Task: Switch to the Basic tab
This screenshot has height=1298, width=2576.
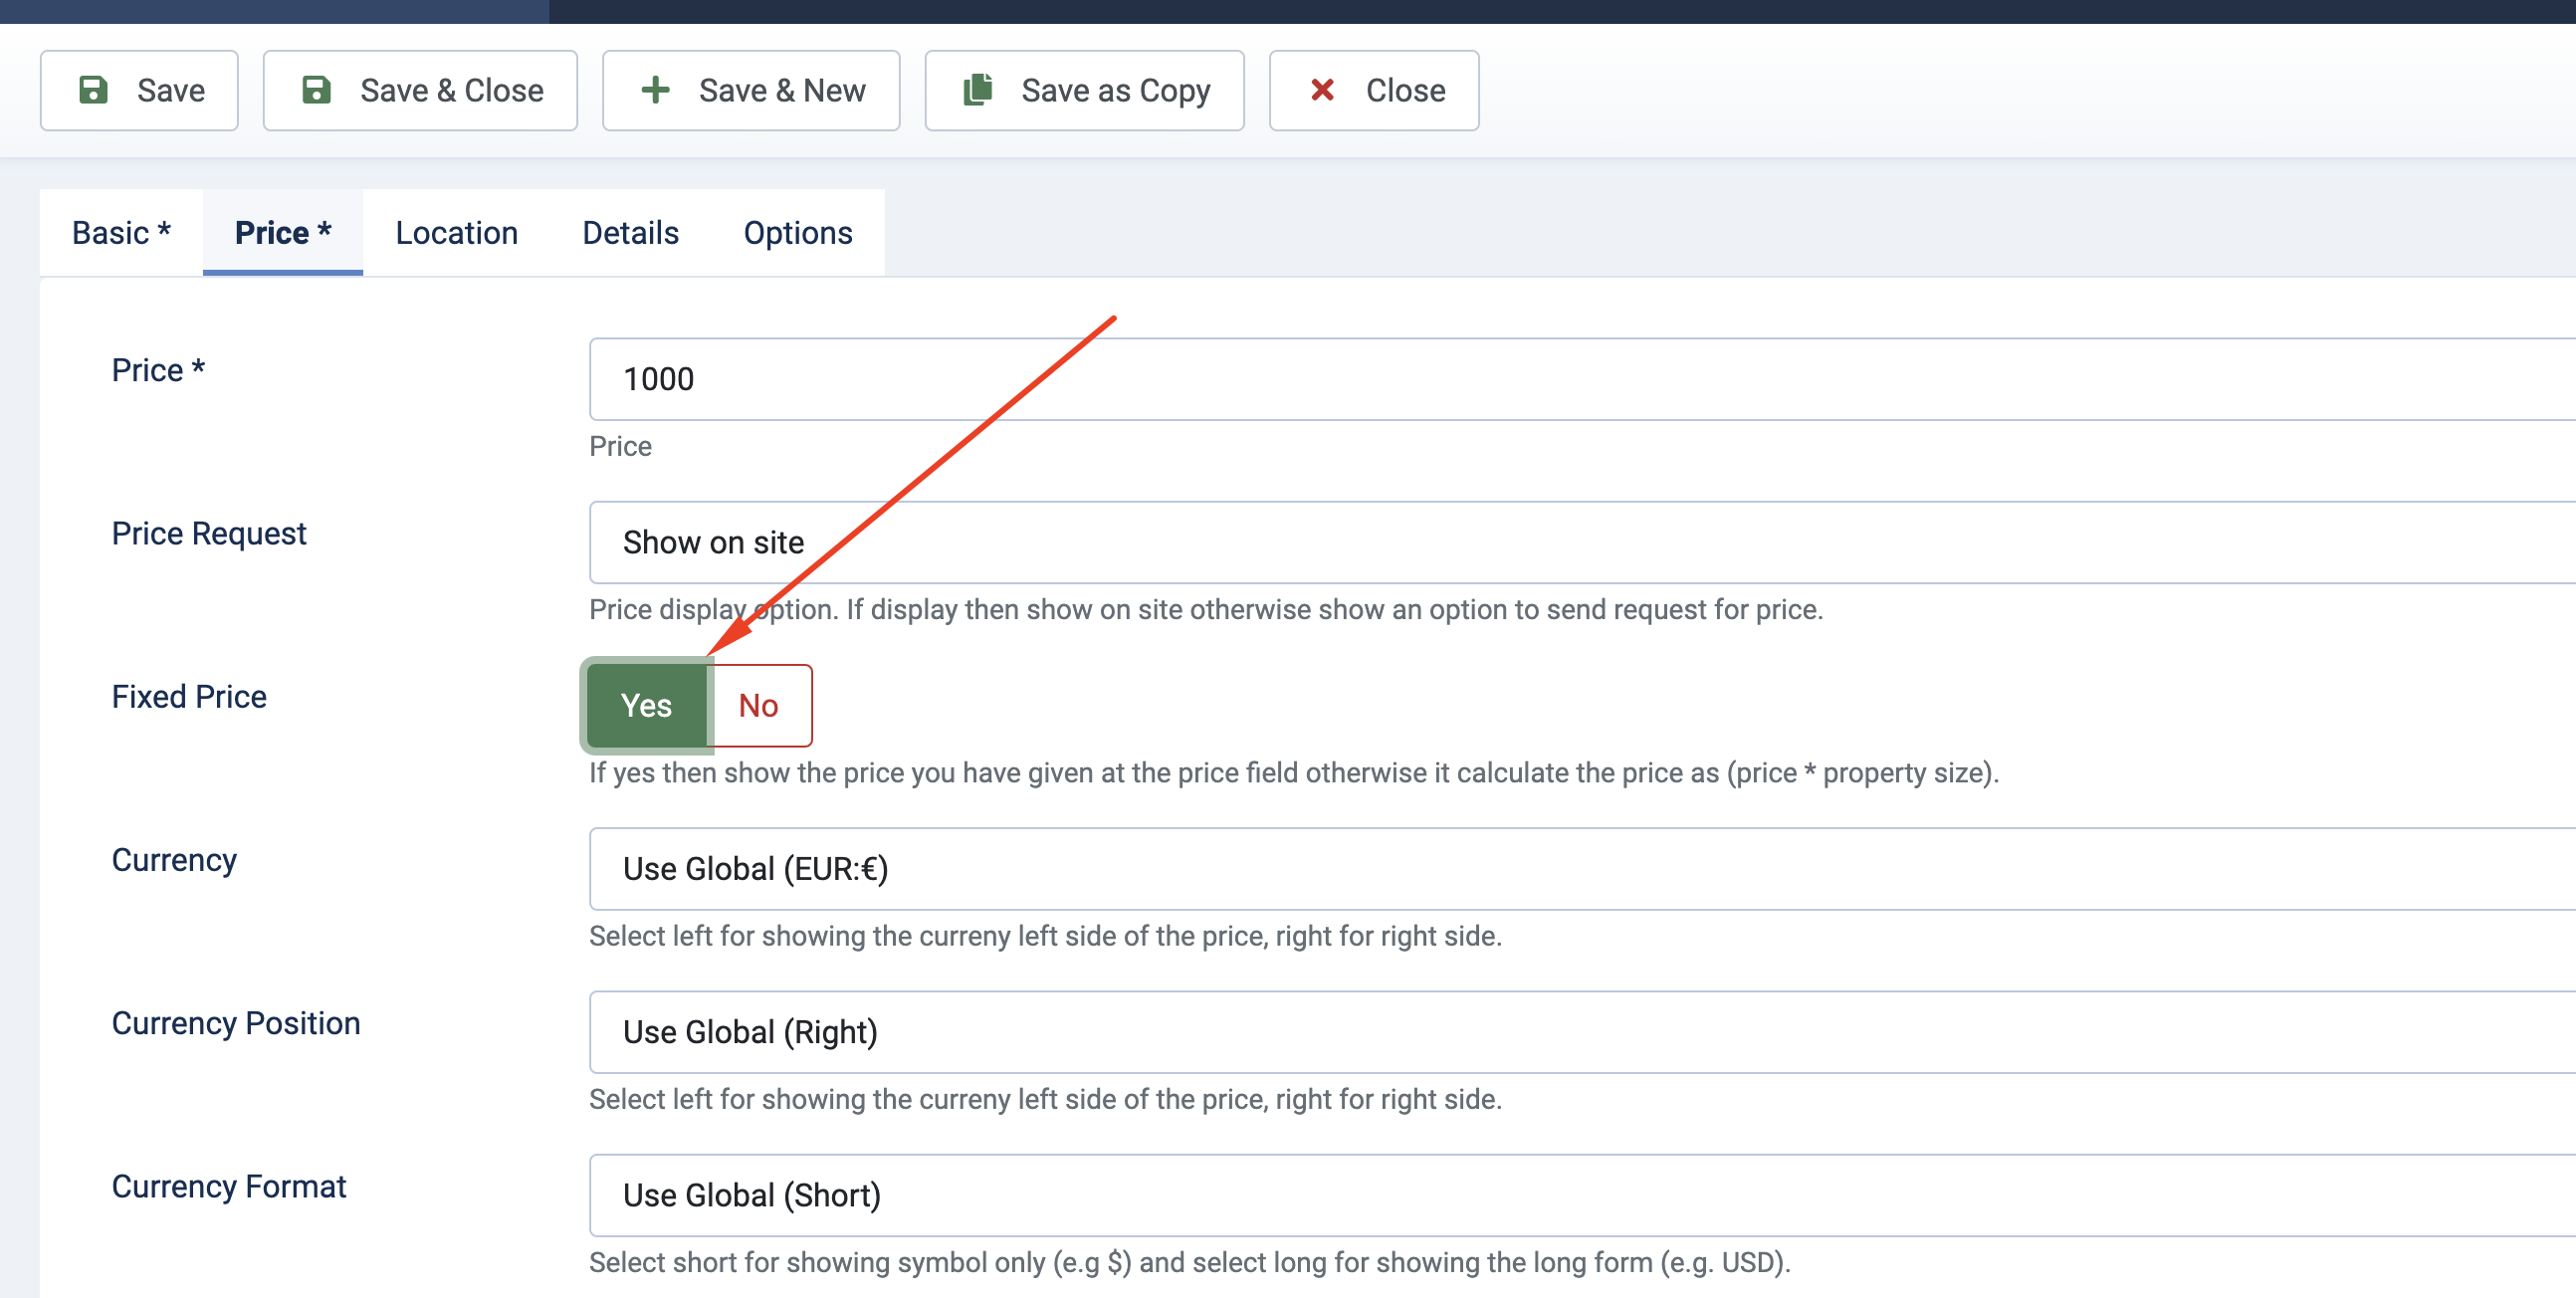Action: [121, 232]
